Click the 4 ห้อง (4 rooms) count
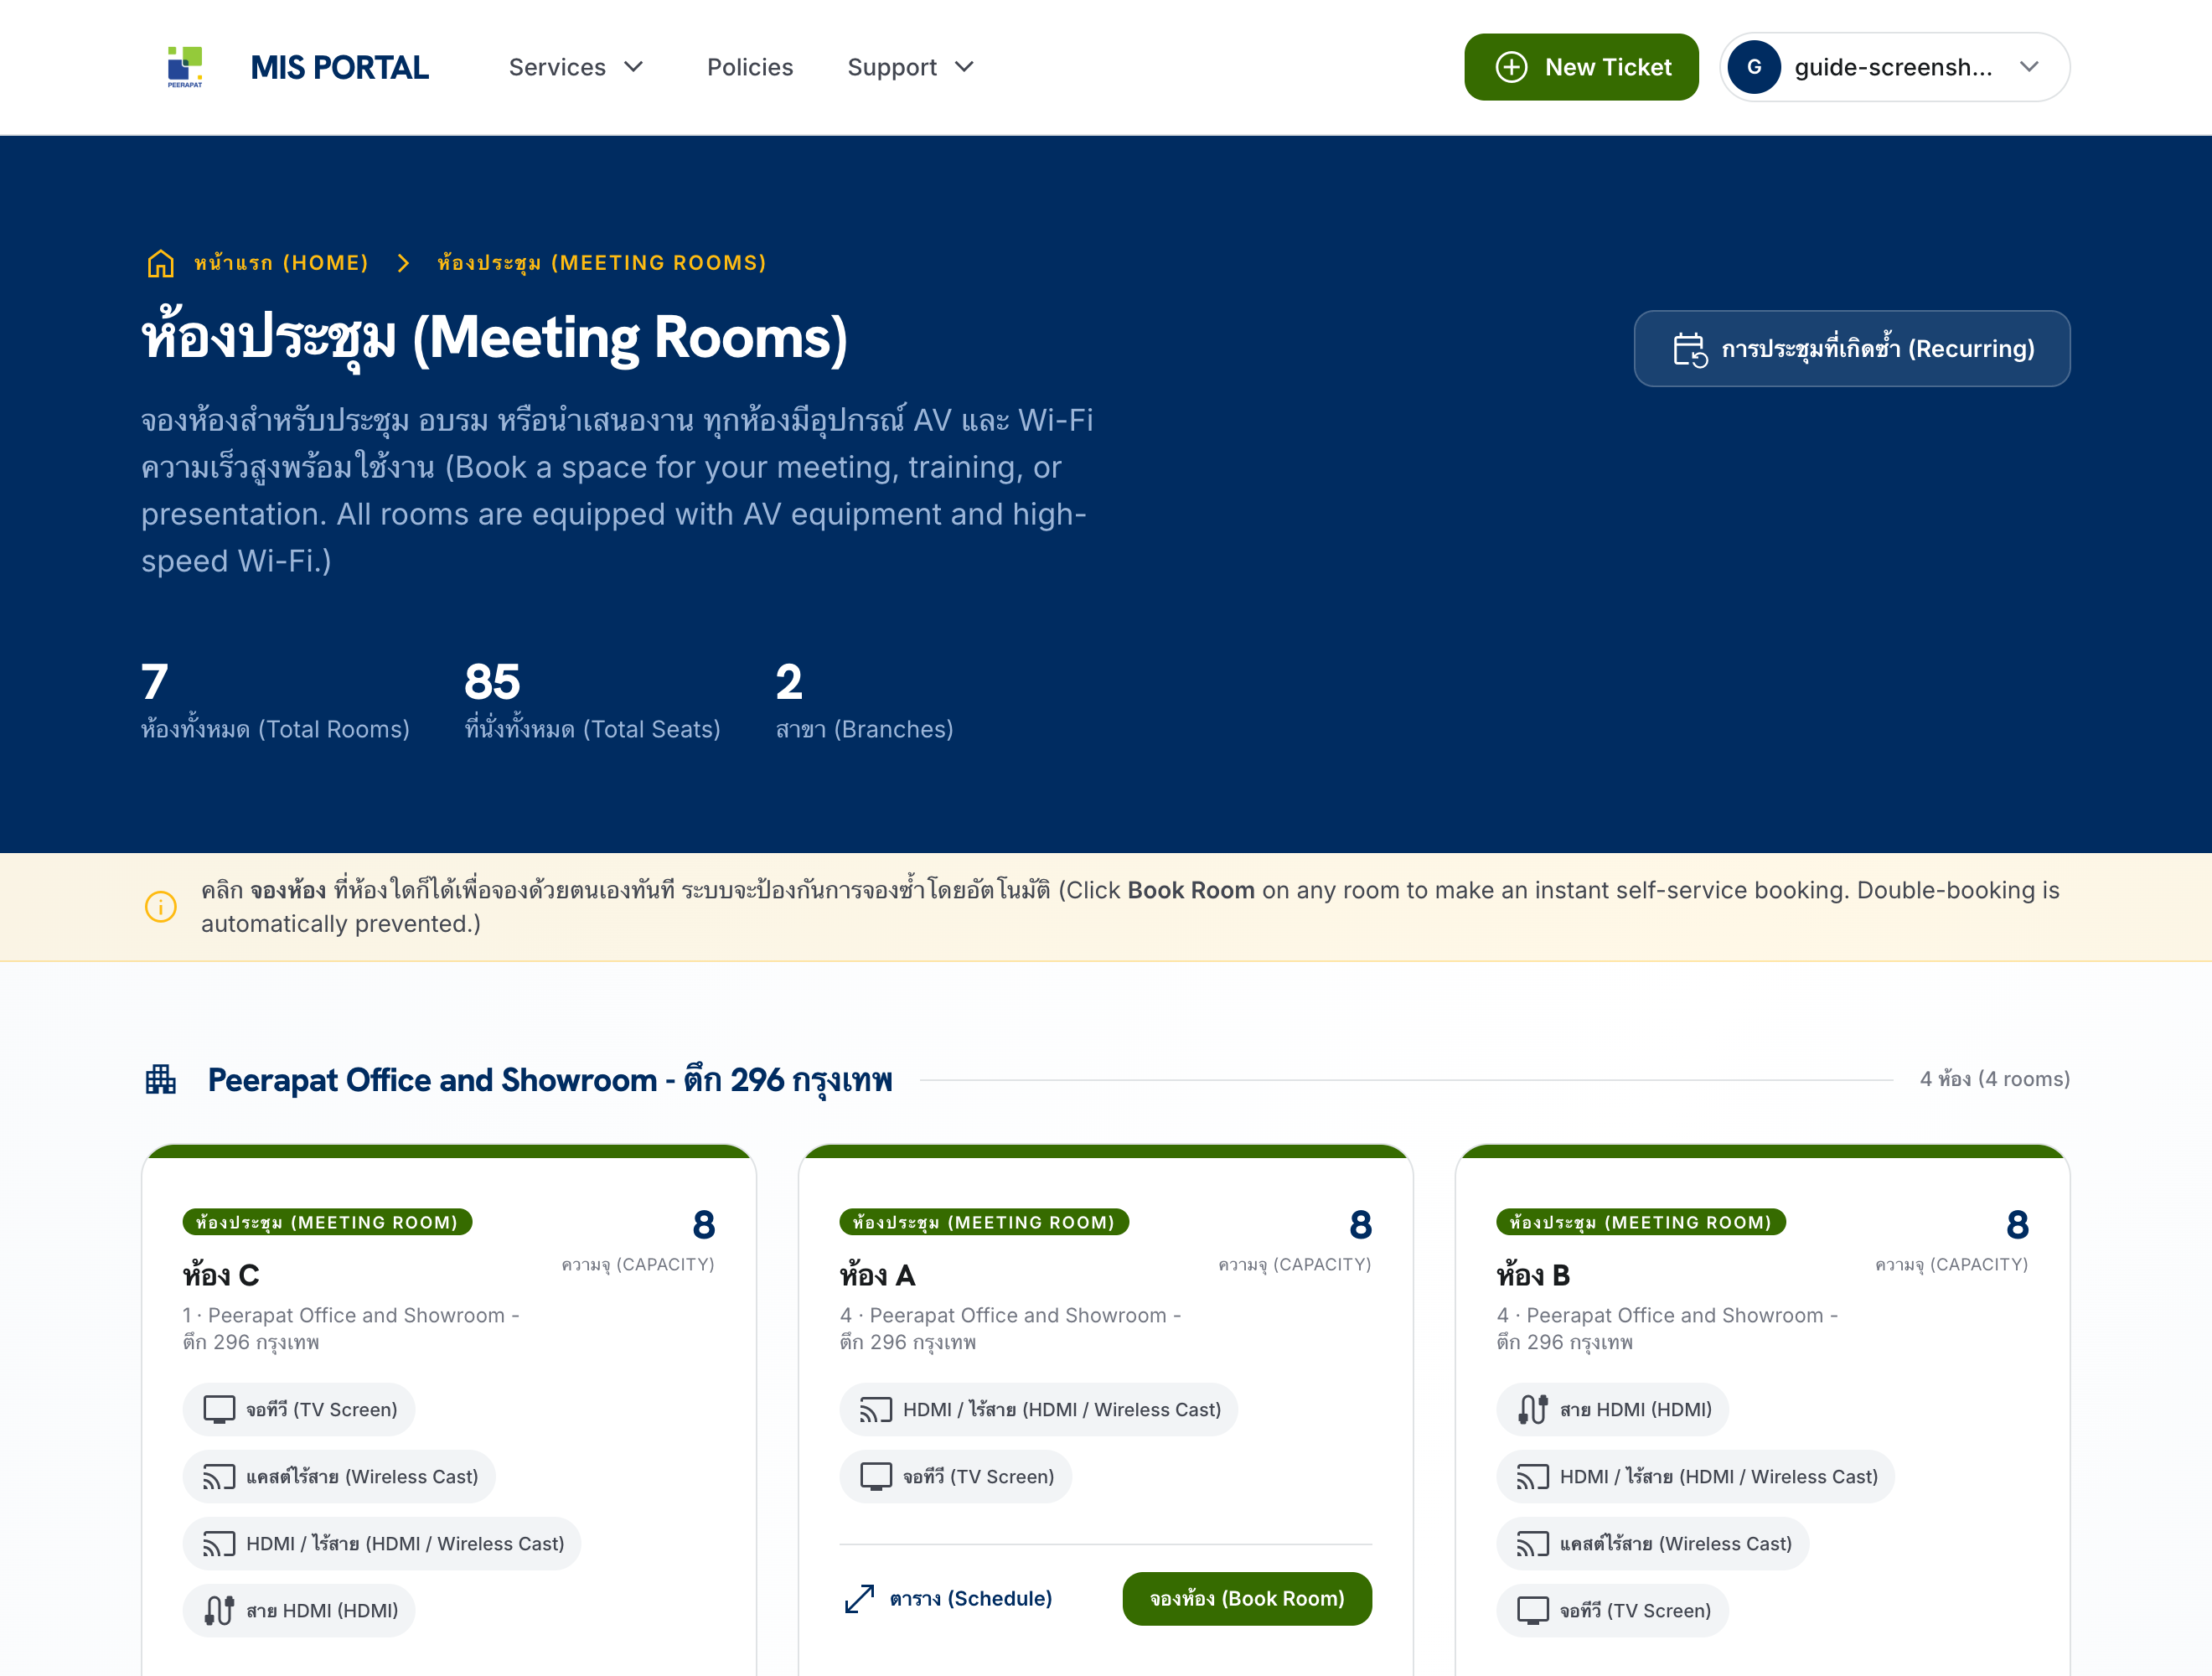The image size is (2212, 1676). pyautogui.click(x=1994, y=1079)
